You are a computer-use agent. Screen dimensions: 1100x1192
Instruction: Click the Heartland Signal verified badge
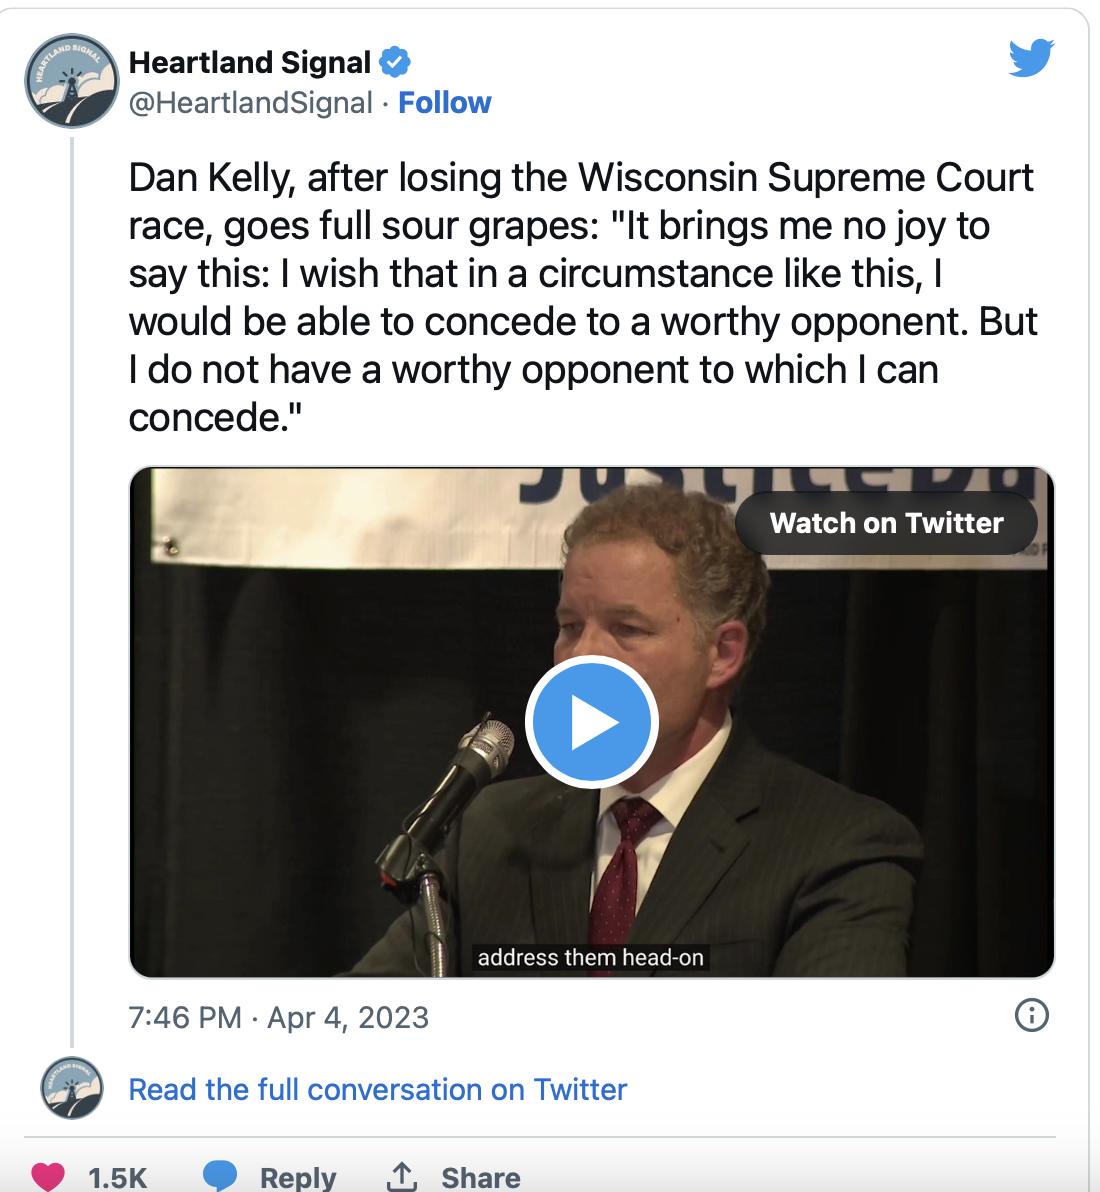pos(395,61)
